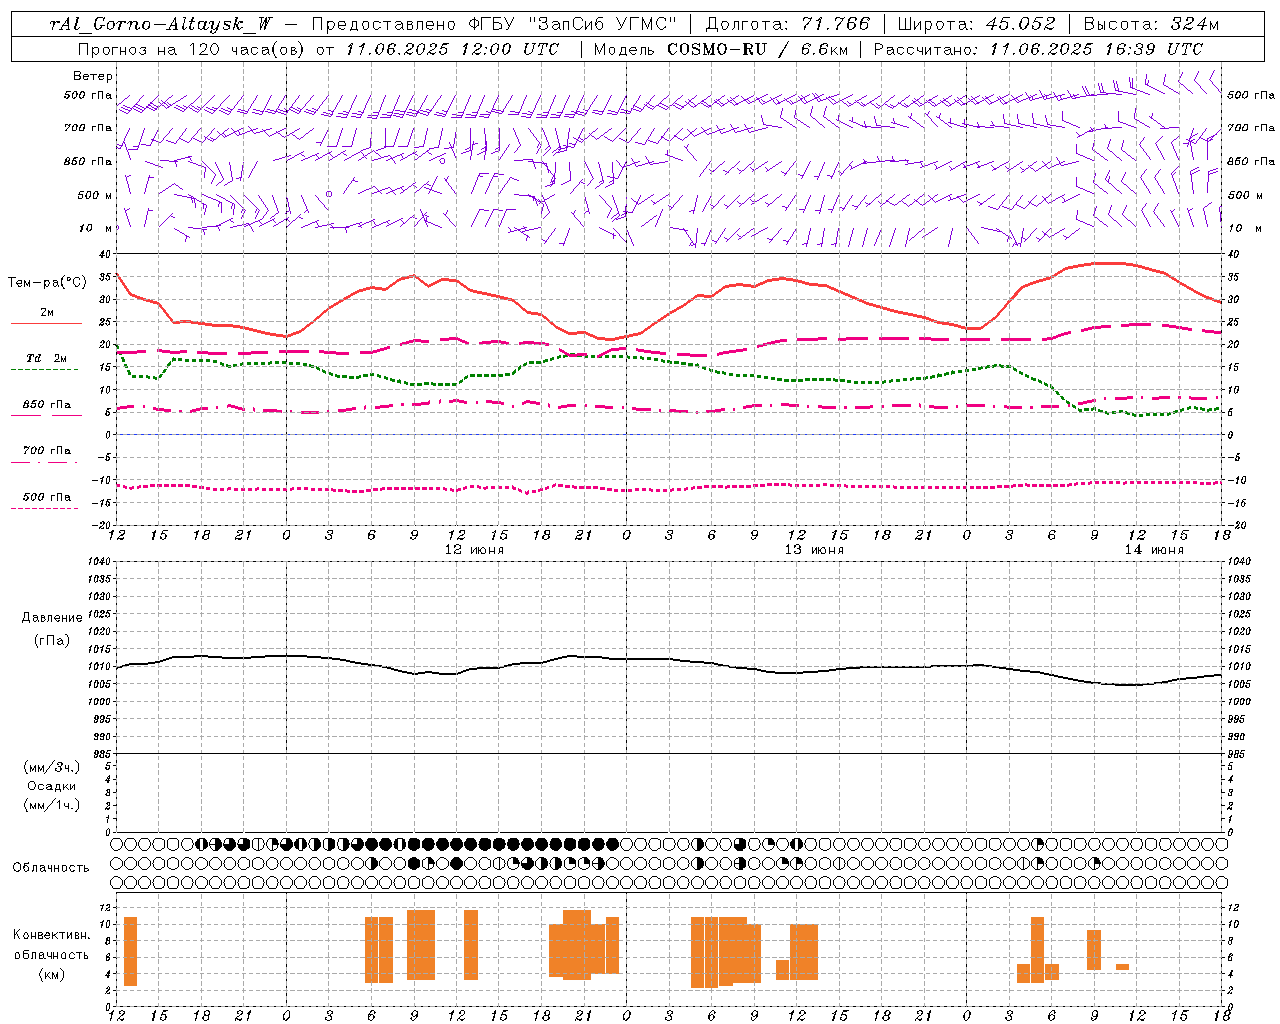
Task: Click the Модель COSMO-RU / 6.6км text
Action: pyautogui.click(x=720, y=49)
